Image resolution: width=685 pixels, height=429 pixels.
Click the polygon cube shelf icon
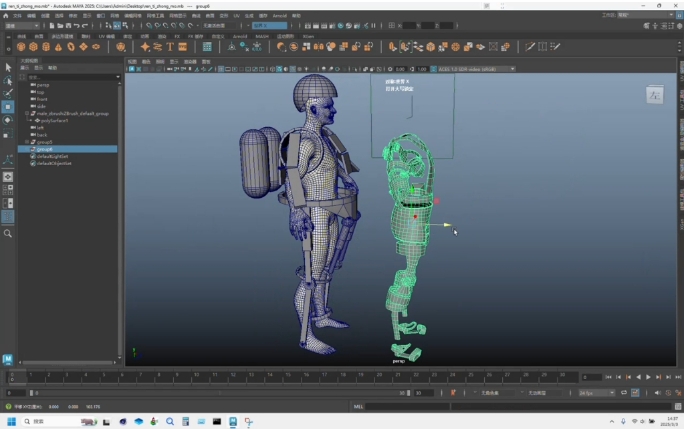pos(33,46)
